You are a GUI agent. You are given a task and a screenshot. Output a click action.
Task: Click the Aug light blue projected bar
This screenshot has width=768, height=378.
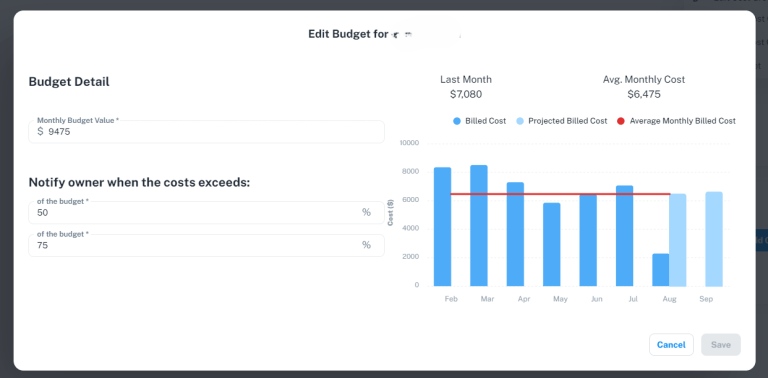coord(677,240)
